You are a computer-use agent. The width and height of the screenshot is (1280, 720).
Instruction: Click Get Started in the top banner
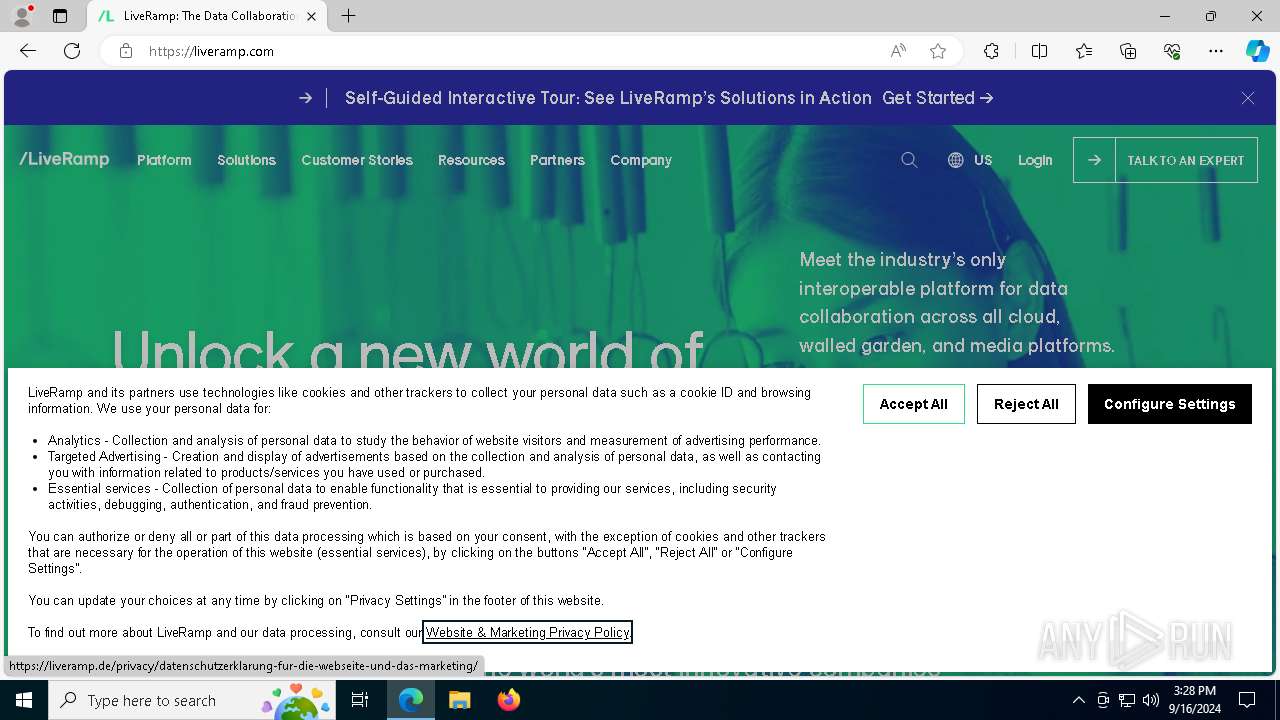coord(937,98)
